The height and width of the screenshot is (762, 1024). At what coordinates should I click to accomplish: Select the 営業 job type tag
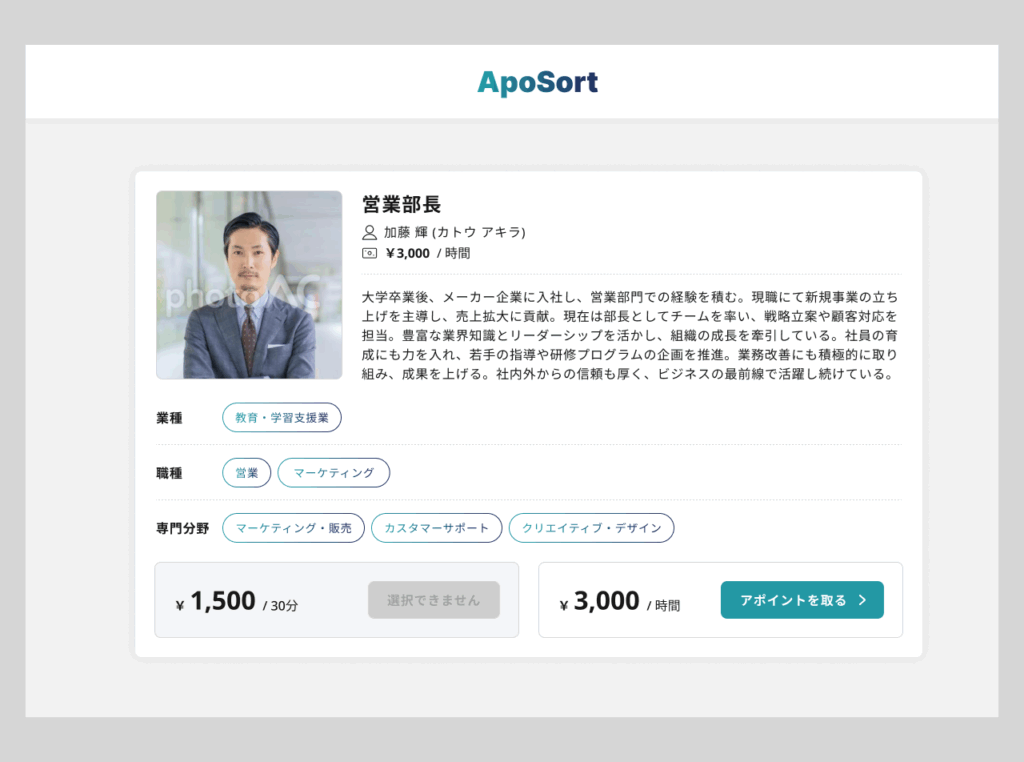(x=246, y=473)
